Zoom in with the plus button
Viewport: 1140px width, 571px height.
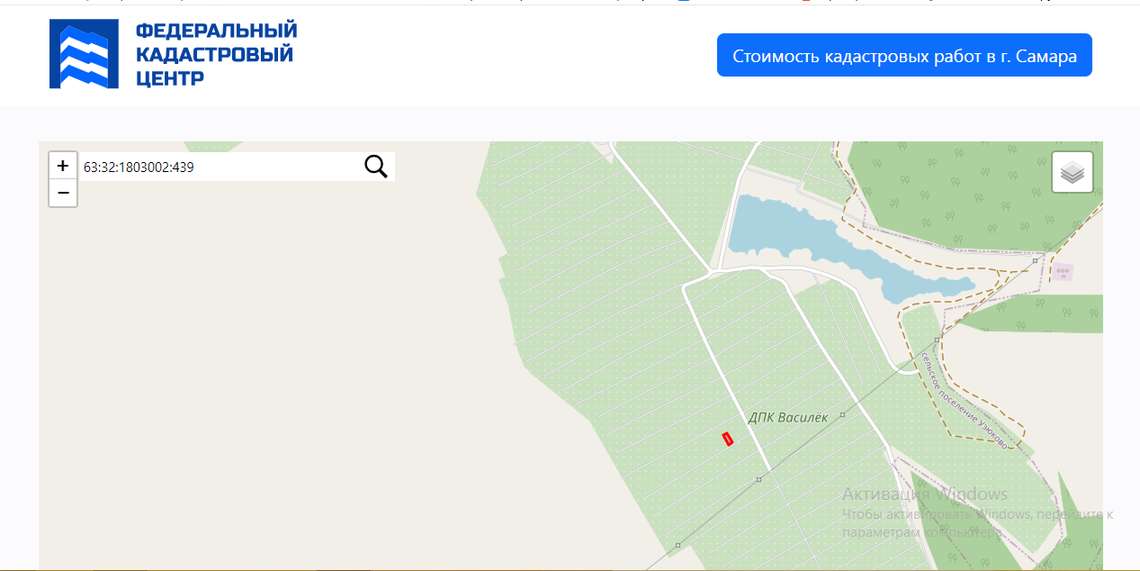(x=63, y=166)
